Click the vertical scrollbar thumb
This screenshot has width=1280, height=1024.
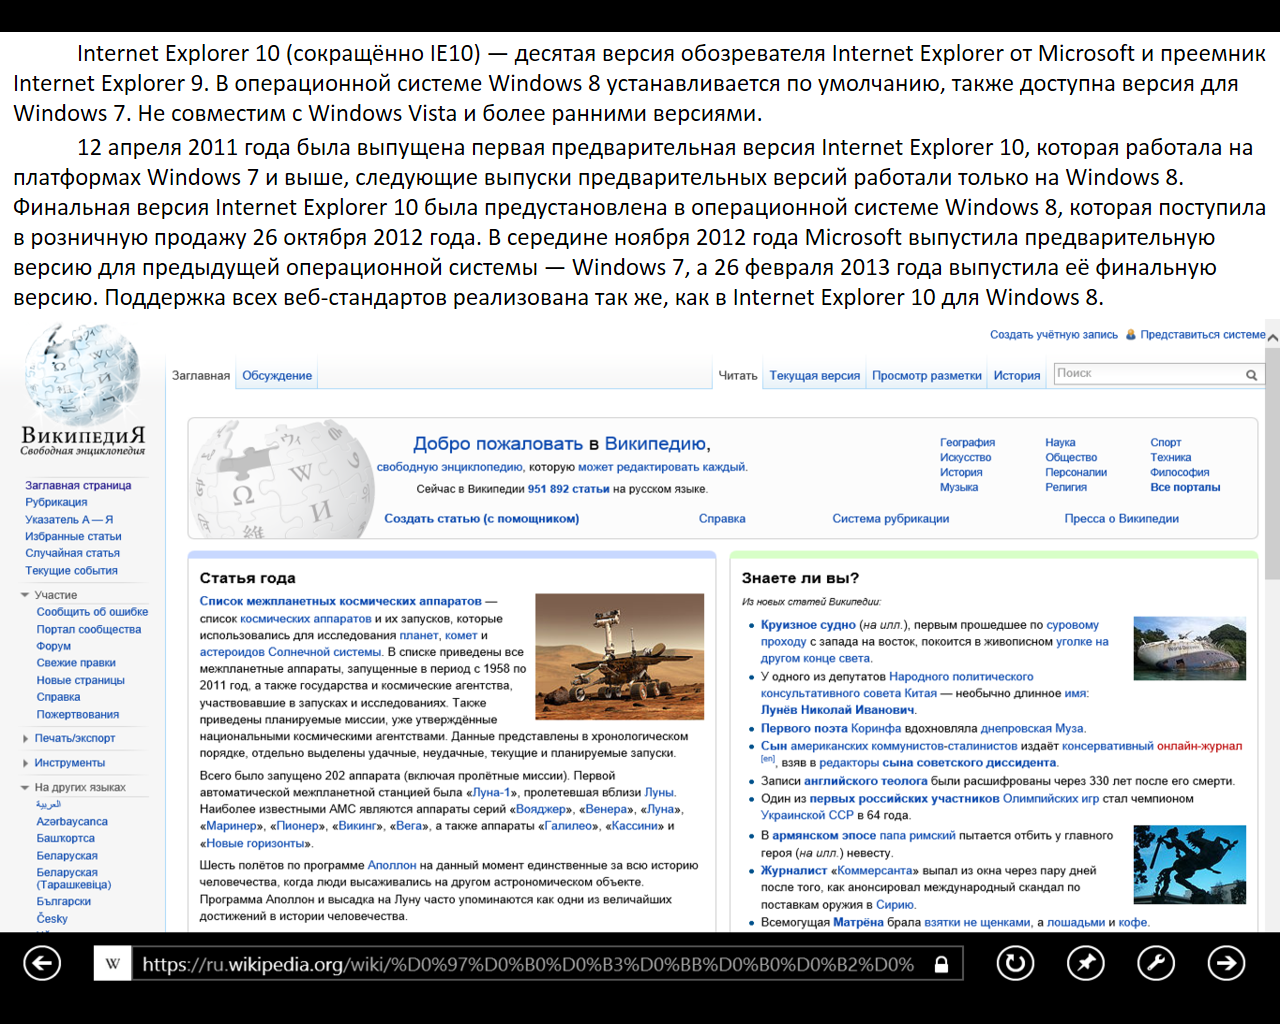1272,463
